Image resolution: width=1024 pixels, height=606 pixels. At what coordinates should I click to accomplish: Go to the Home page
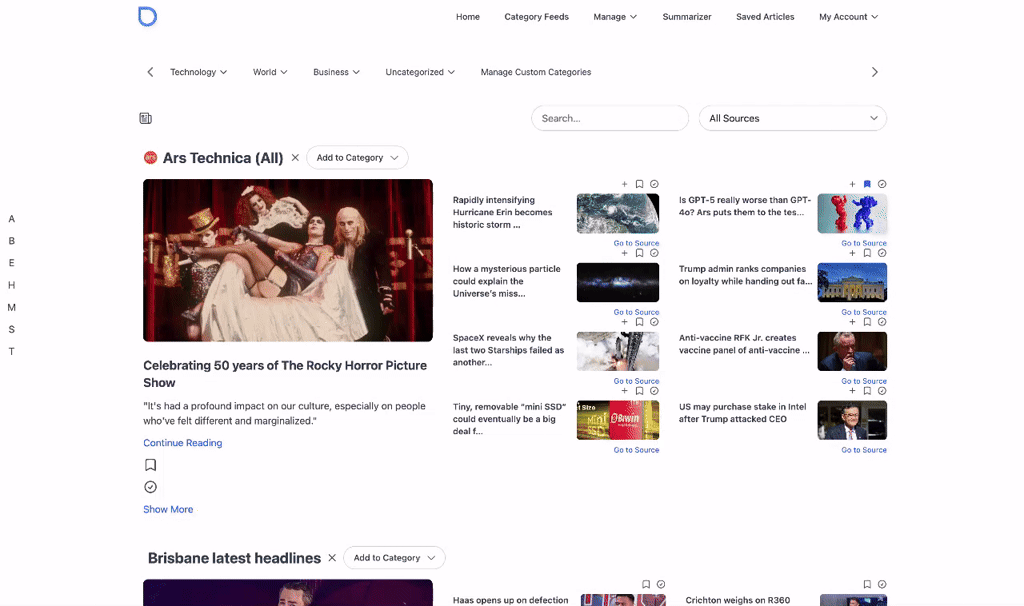click(468, 17)
